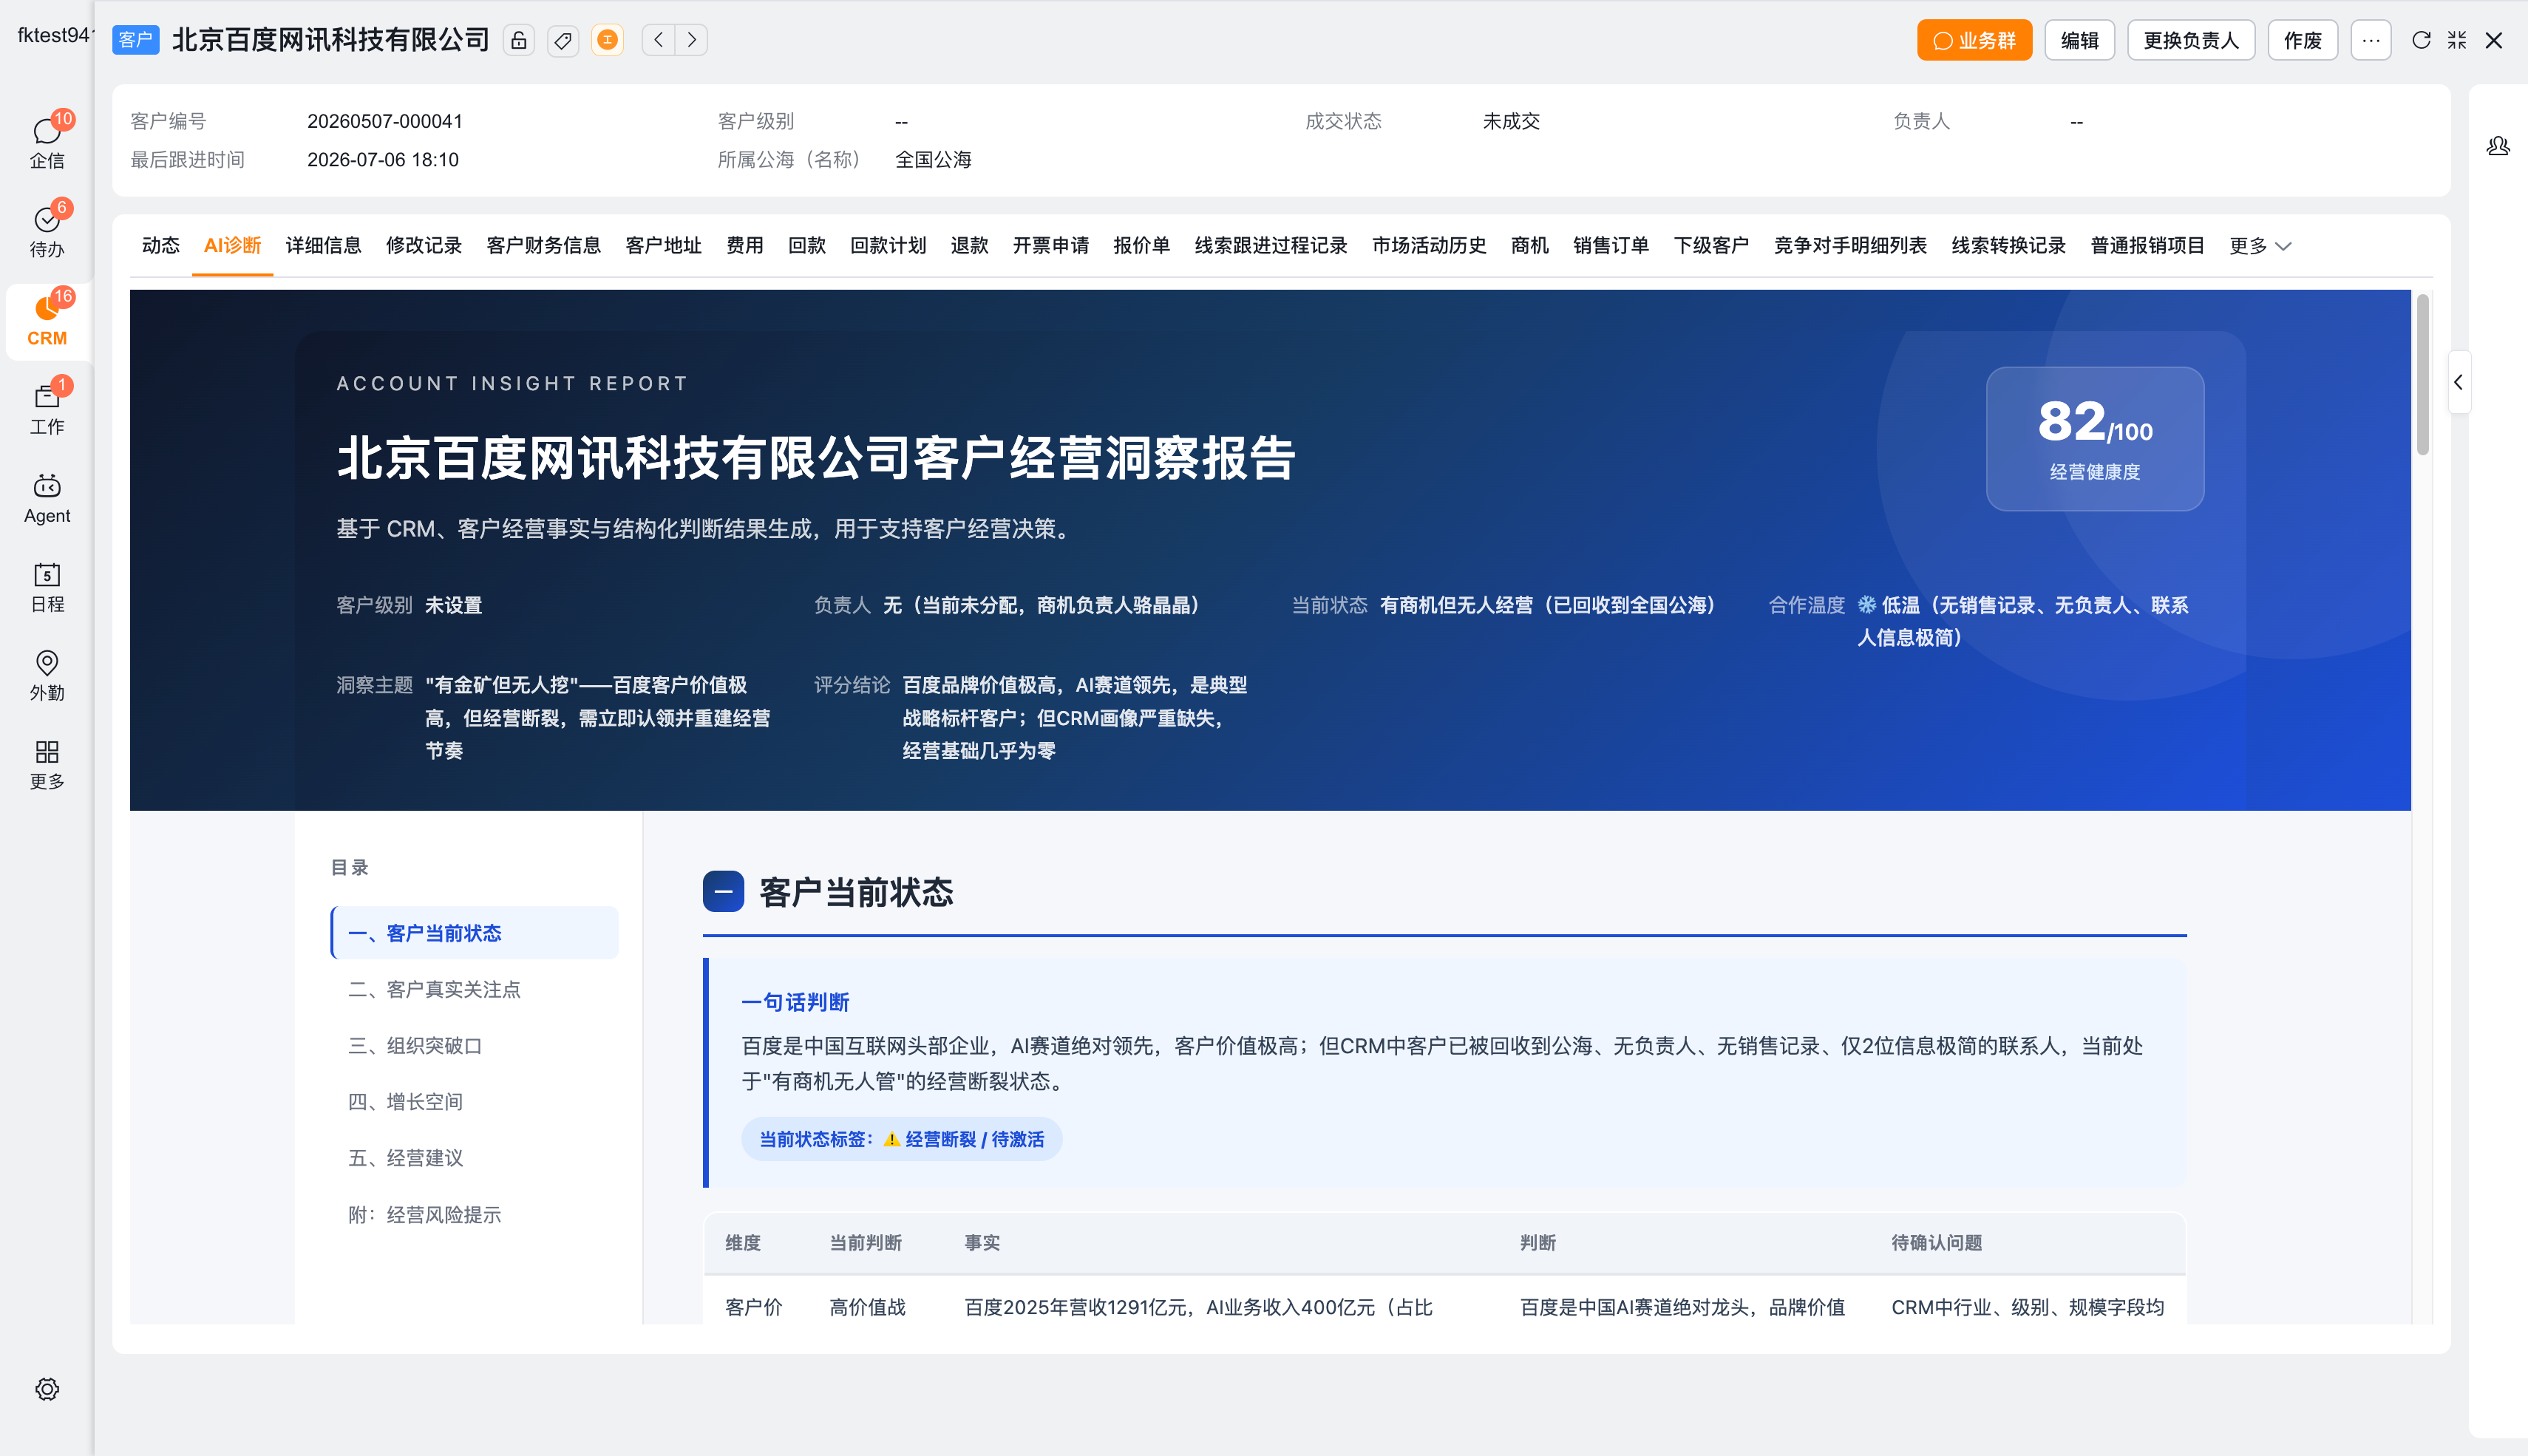Collapse the right panel with the chevron handle
The width and height of the screenshot is (2528, 1456).
coord(2459,382)
